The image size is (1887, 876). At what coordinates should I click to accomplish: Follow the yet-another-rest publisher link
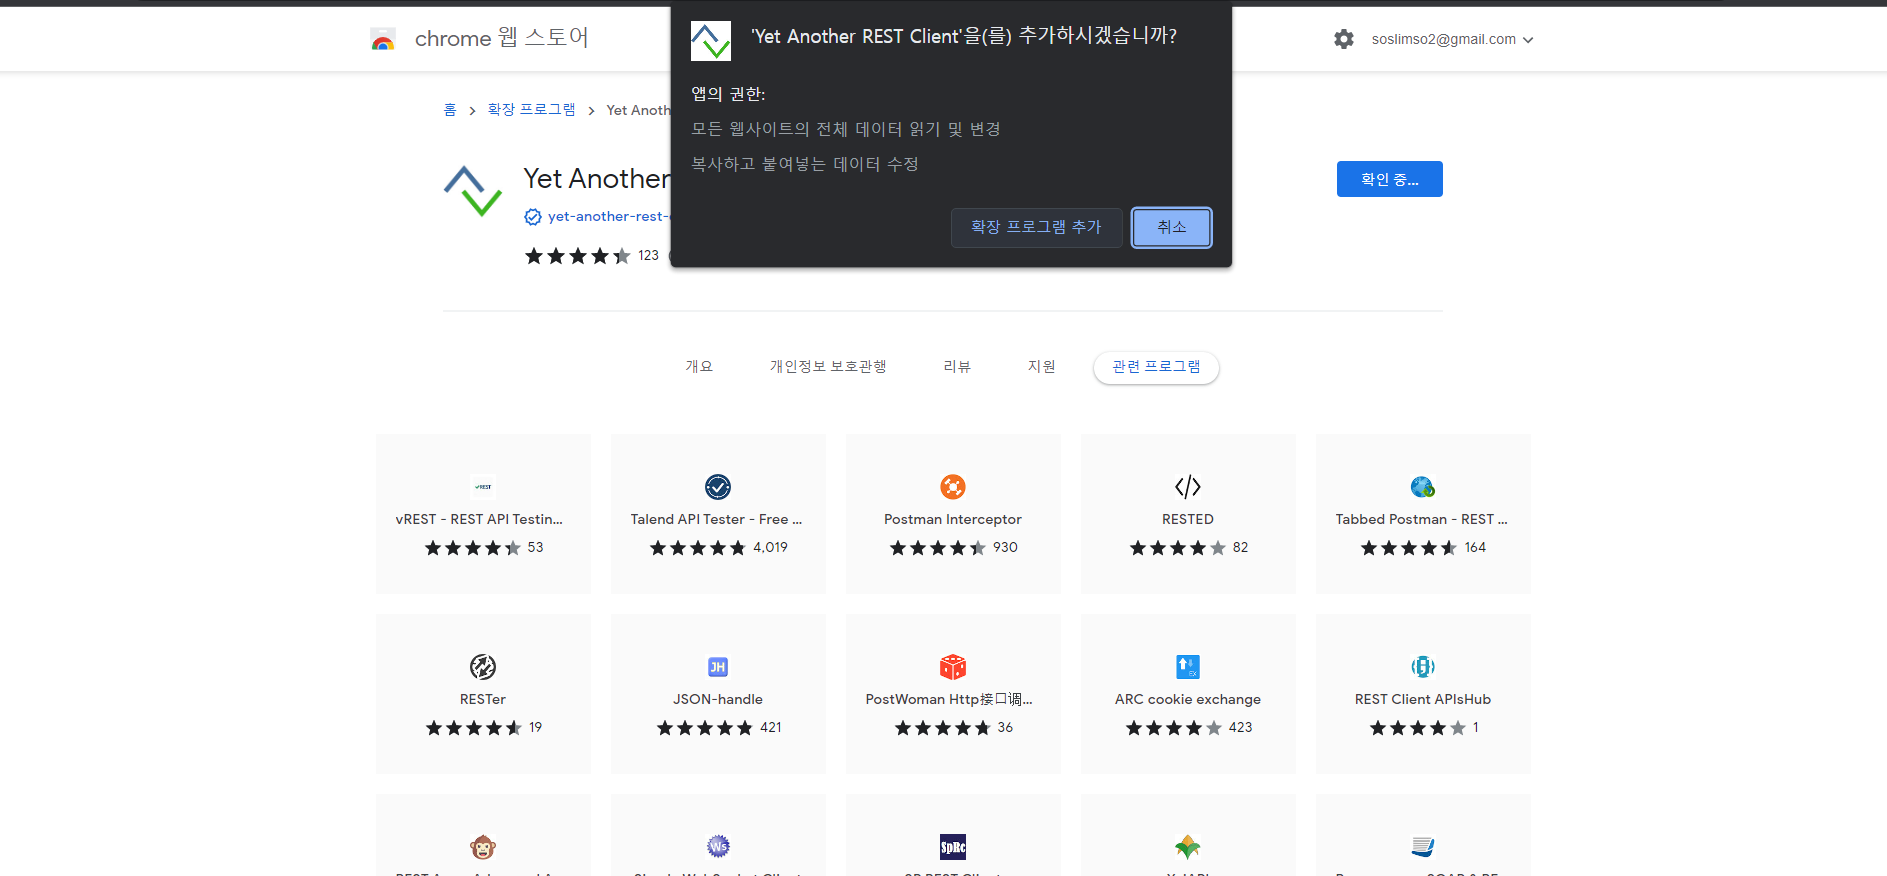pos(609,217)
